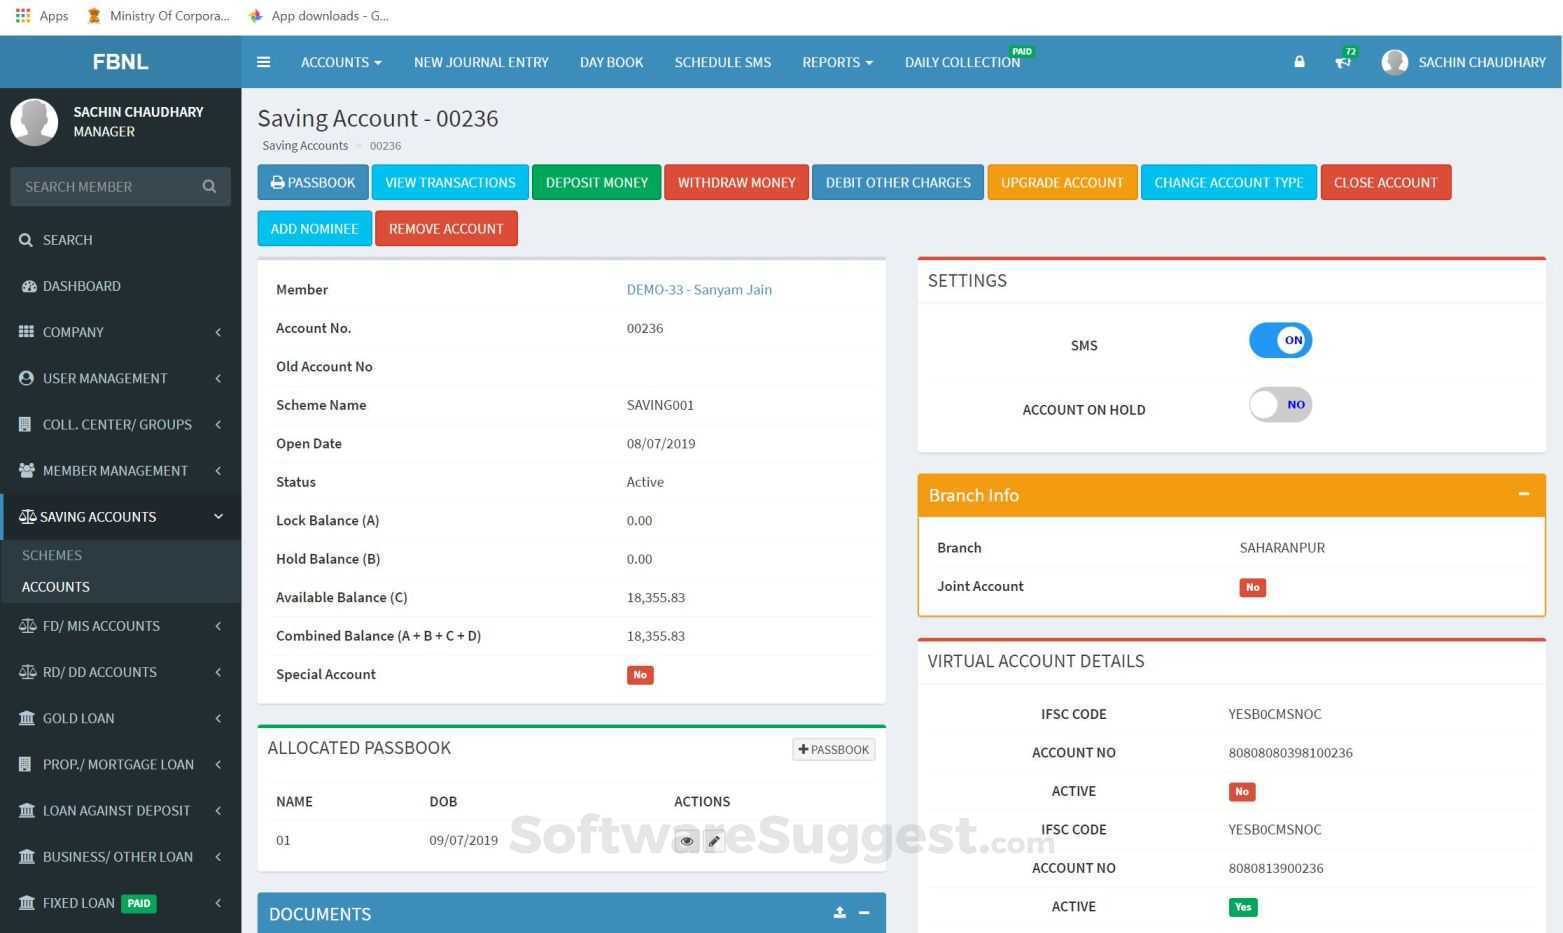Click the Apps grid icon in bookmarks bar

click(x=23, y=16)
